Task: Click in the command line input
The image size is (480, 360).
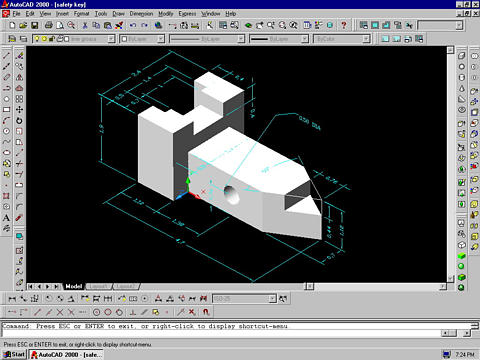Action: [220, 333]
